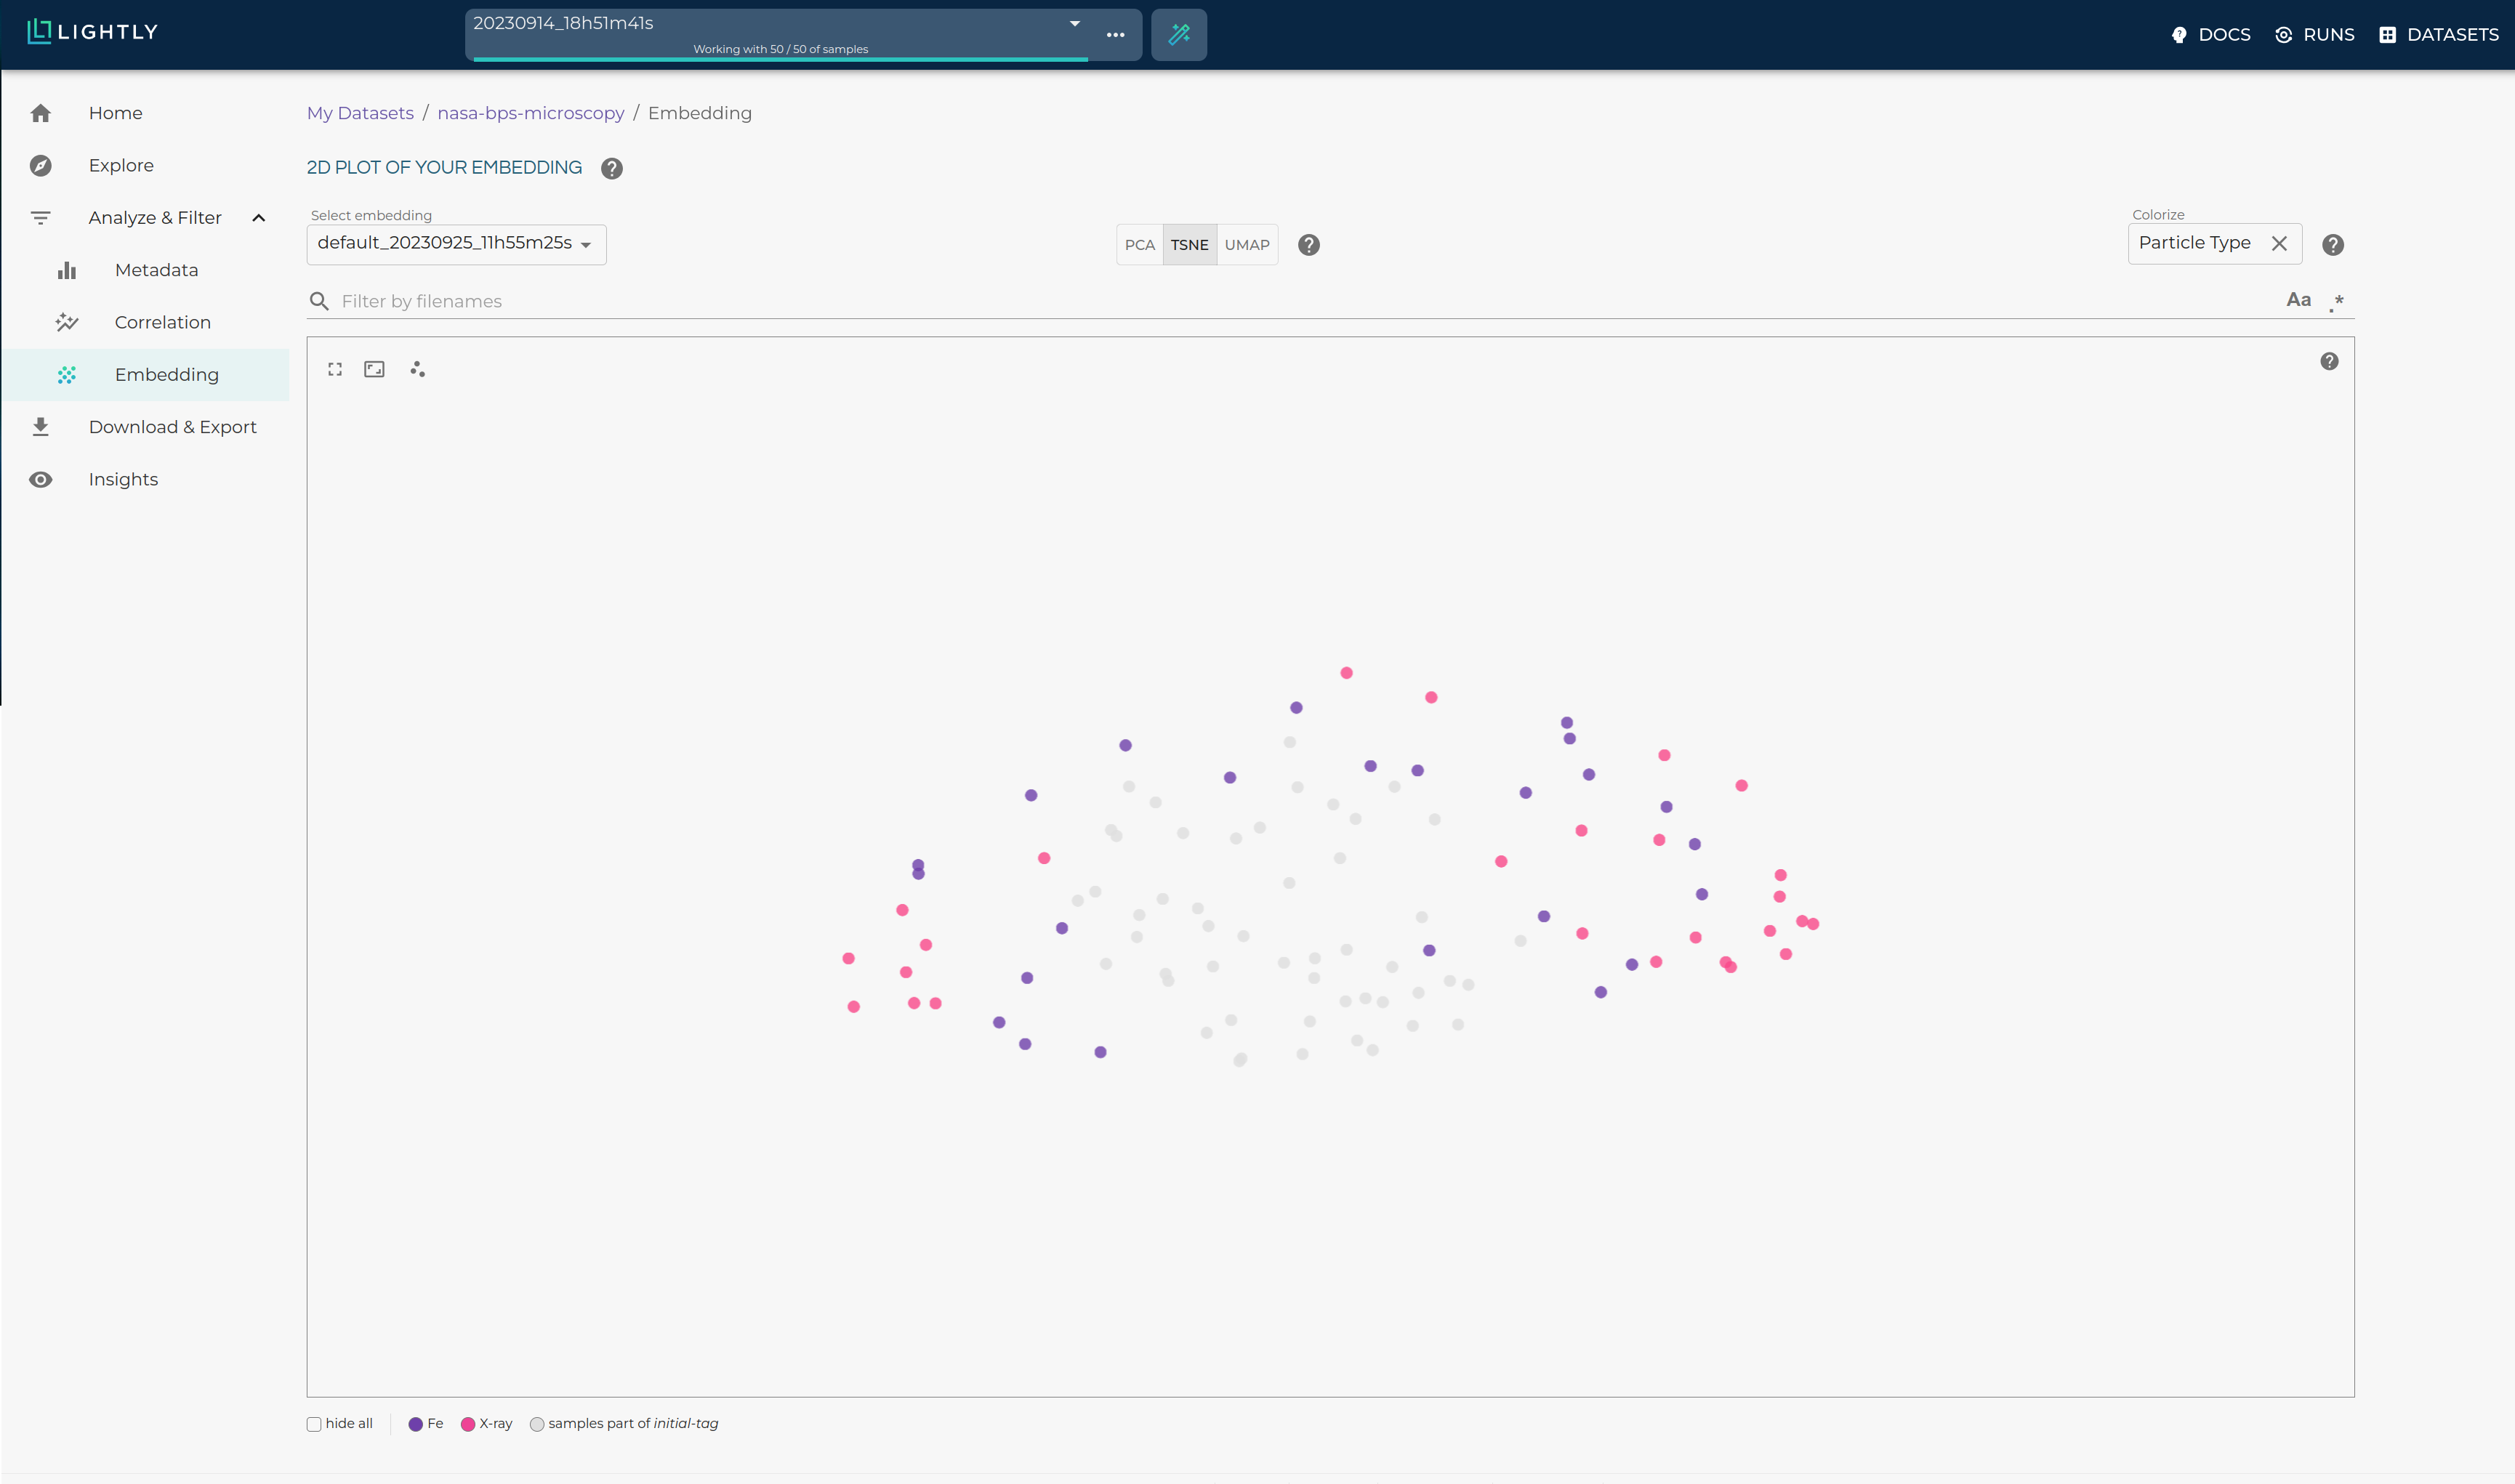Click the Correlation sparkle-line icon
The width and height of the screenshot is (2515, 1484).
[x=67, y=322]
